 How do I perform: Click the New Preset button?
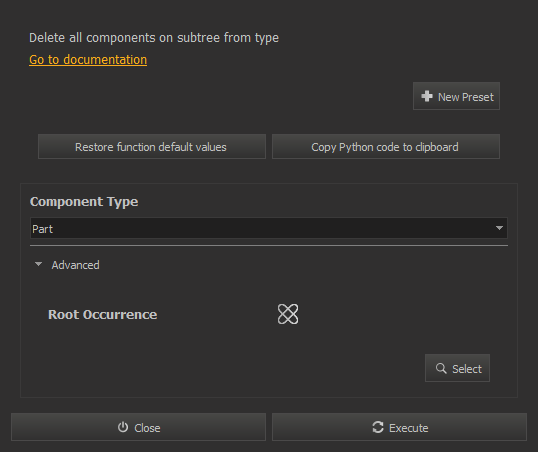tap(456, 96)
